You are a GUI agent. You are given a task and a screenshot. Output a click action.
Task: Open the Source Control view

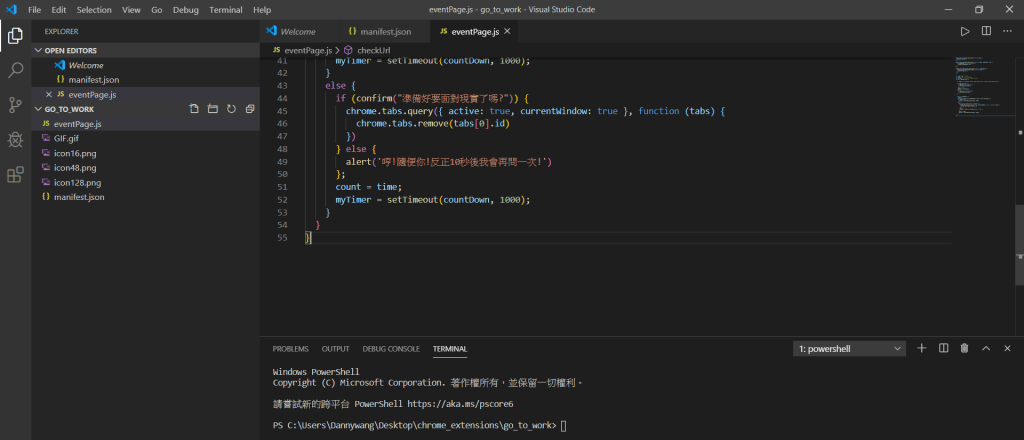coord(15,105)
